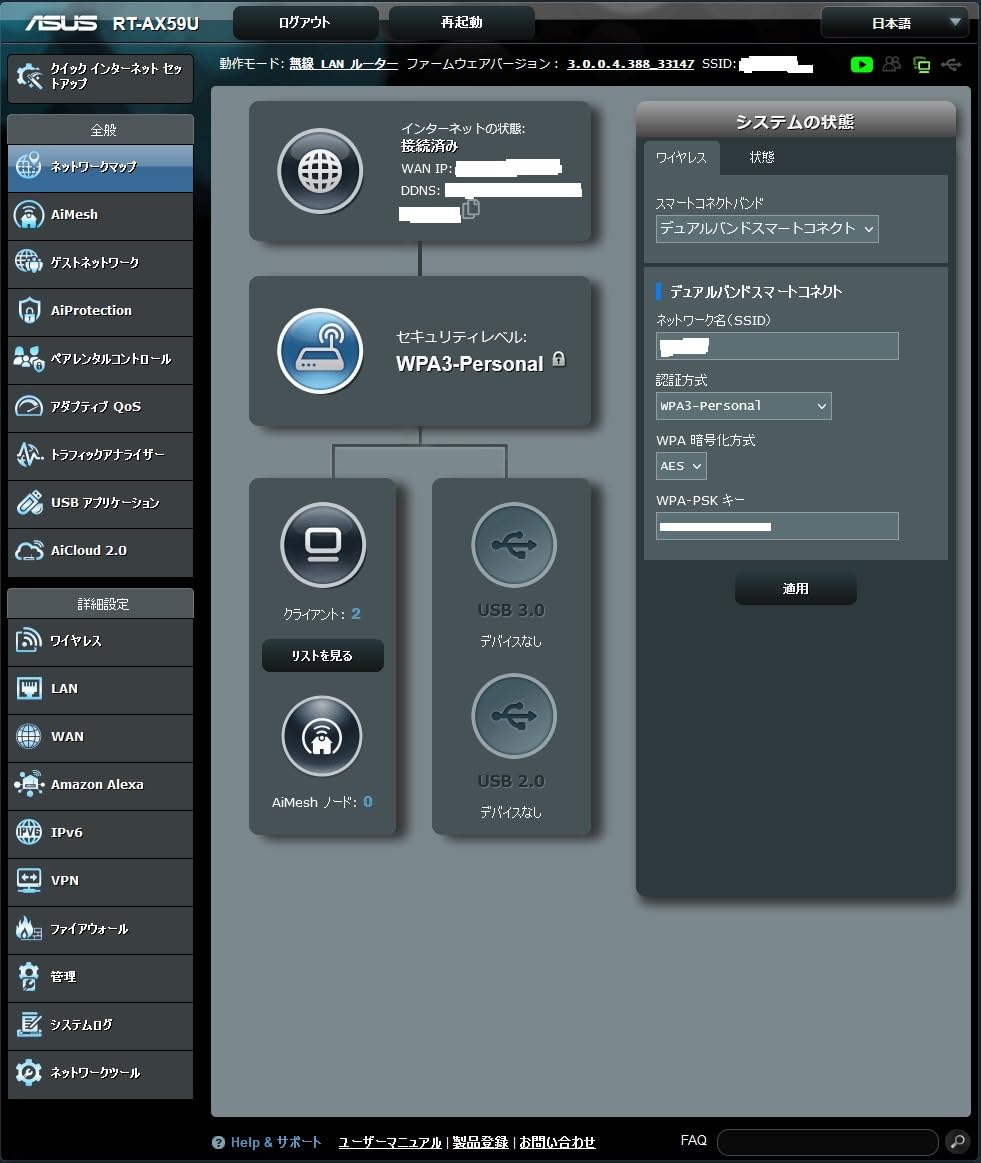The height and width of the screenshot is (1163, 981).
Task: Click the リストを見る button
Action: pyautogui.click(x=322, y=656)
